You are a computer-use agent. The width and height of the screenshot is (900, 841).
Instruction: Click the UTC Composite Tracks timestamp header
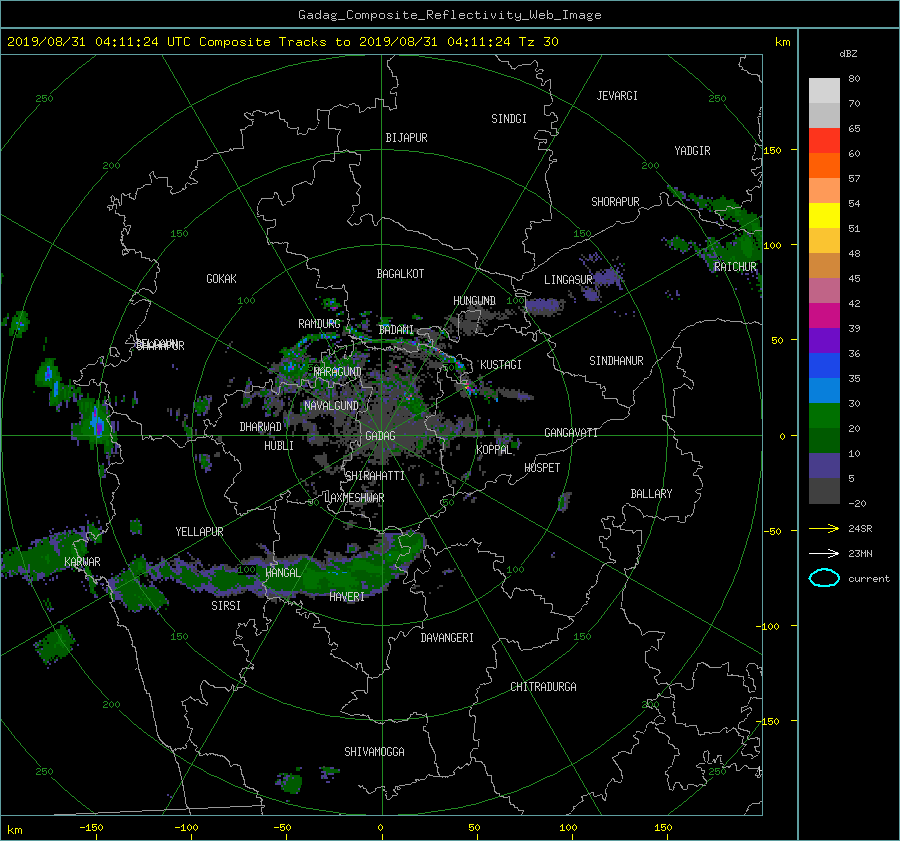pos(282,41)
